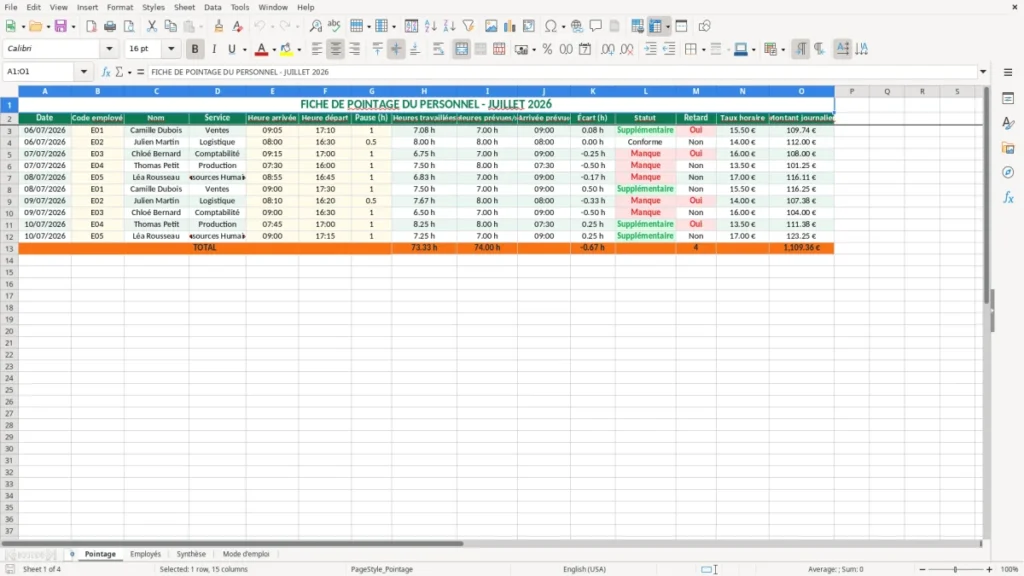Viewport: 1024px width, 576px height.
Task: Insert a chart using toolbar icon
Action: (510, 26)
